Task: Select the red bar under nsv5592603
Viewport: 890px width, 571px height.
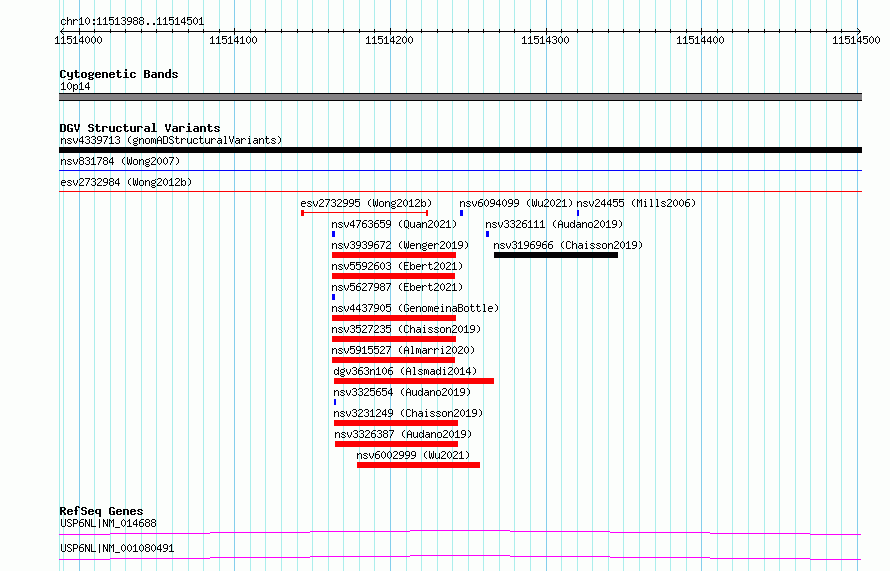Action: 393,276
